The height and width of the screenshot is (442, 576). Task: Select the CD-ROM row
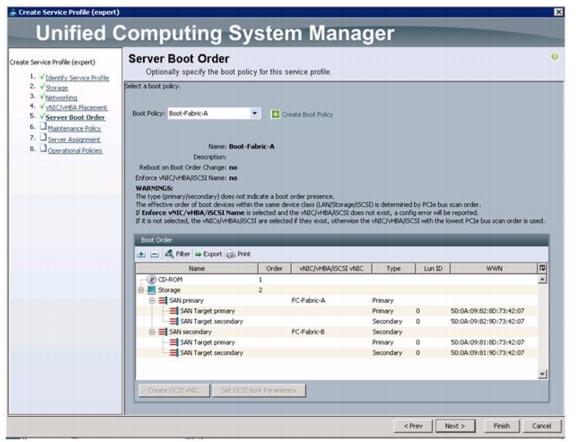coord(337,279)
